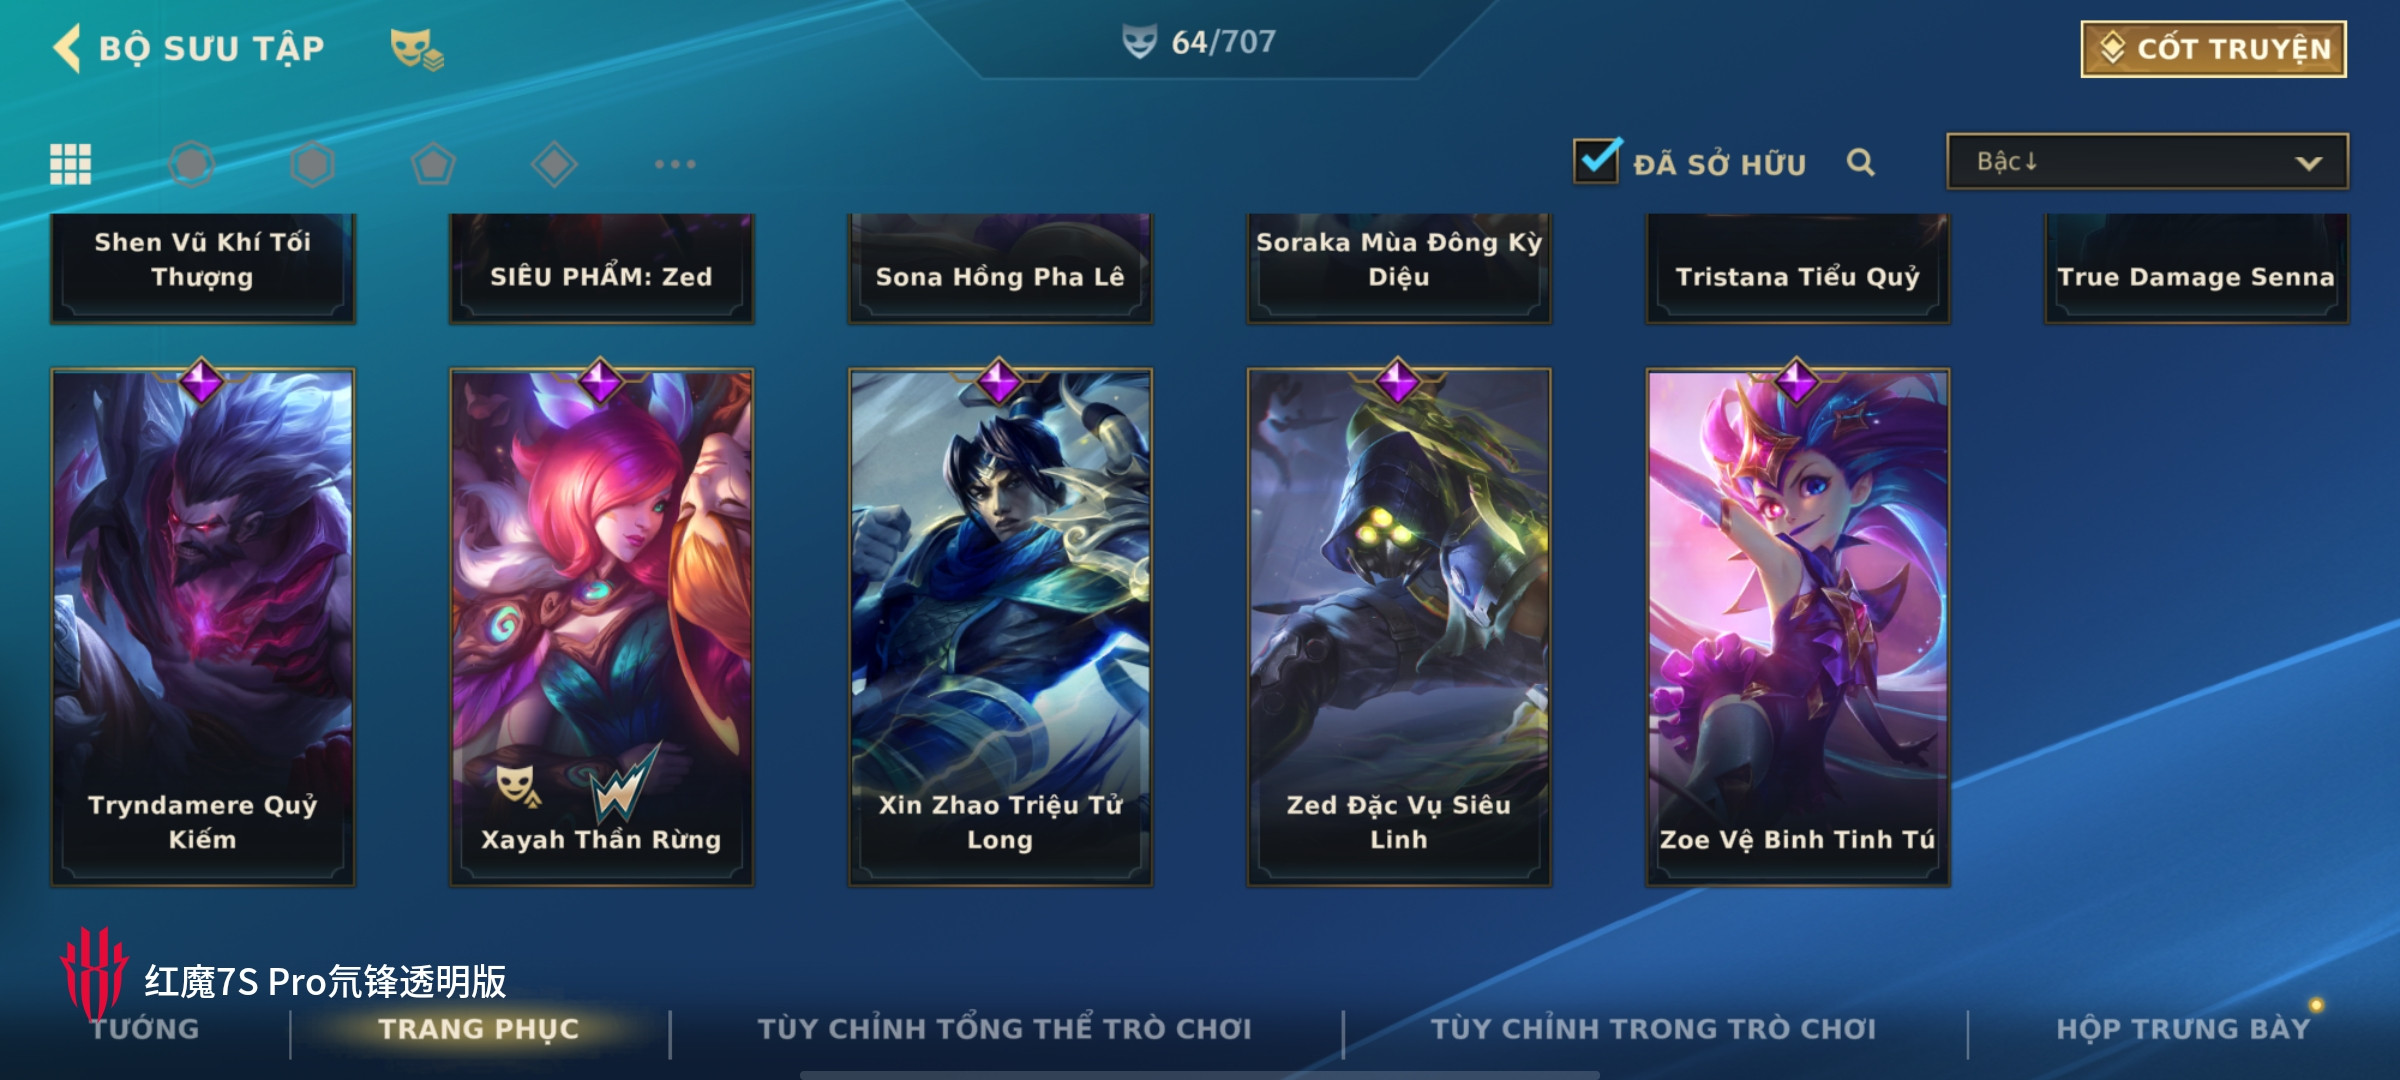Image resolution: width=2400 pixels, height=1080 pixels.
Task: Show more filters with three dots
Action: click(x=675, y=164)
